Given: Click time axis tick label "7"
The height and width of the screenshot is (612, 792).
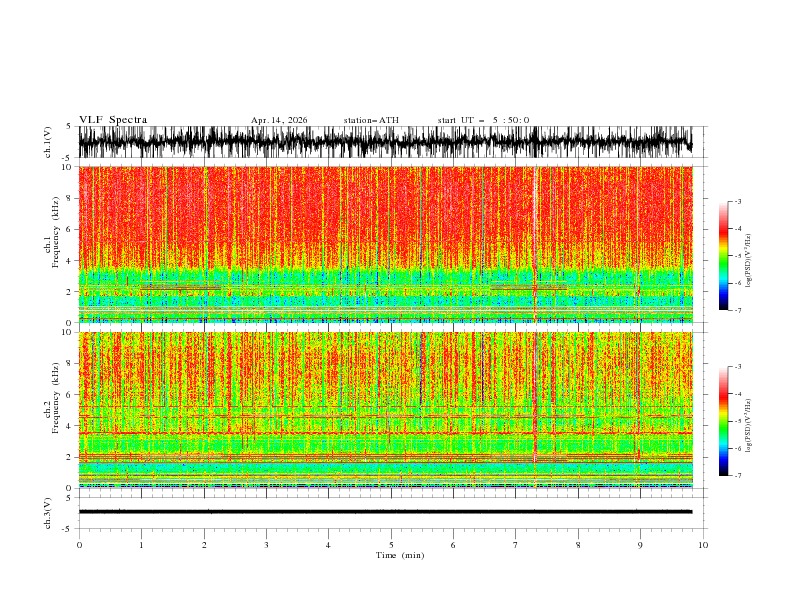Looking at the screenshot, I should [516, 545].
